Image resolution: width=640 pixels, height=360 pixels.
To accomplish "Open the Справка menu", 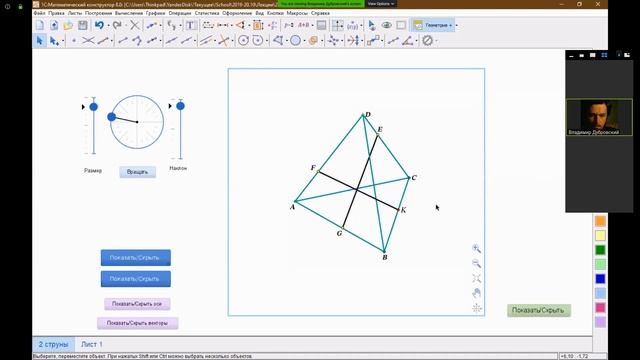I will pos(320,13).
